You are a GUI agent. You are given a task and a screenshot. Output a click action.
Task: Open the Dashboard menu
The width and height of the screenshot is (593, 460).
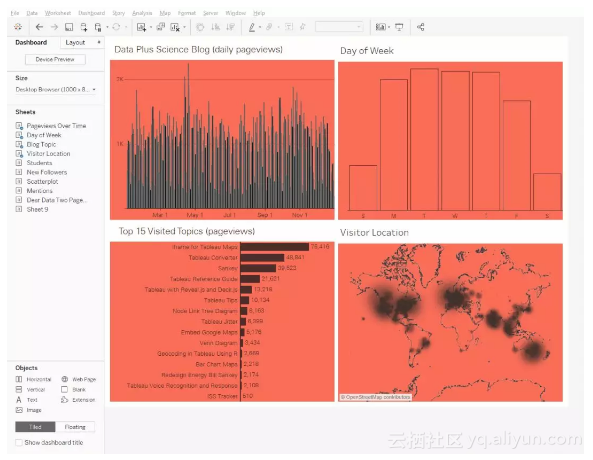click(x=92, y=13)
